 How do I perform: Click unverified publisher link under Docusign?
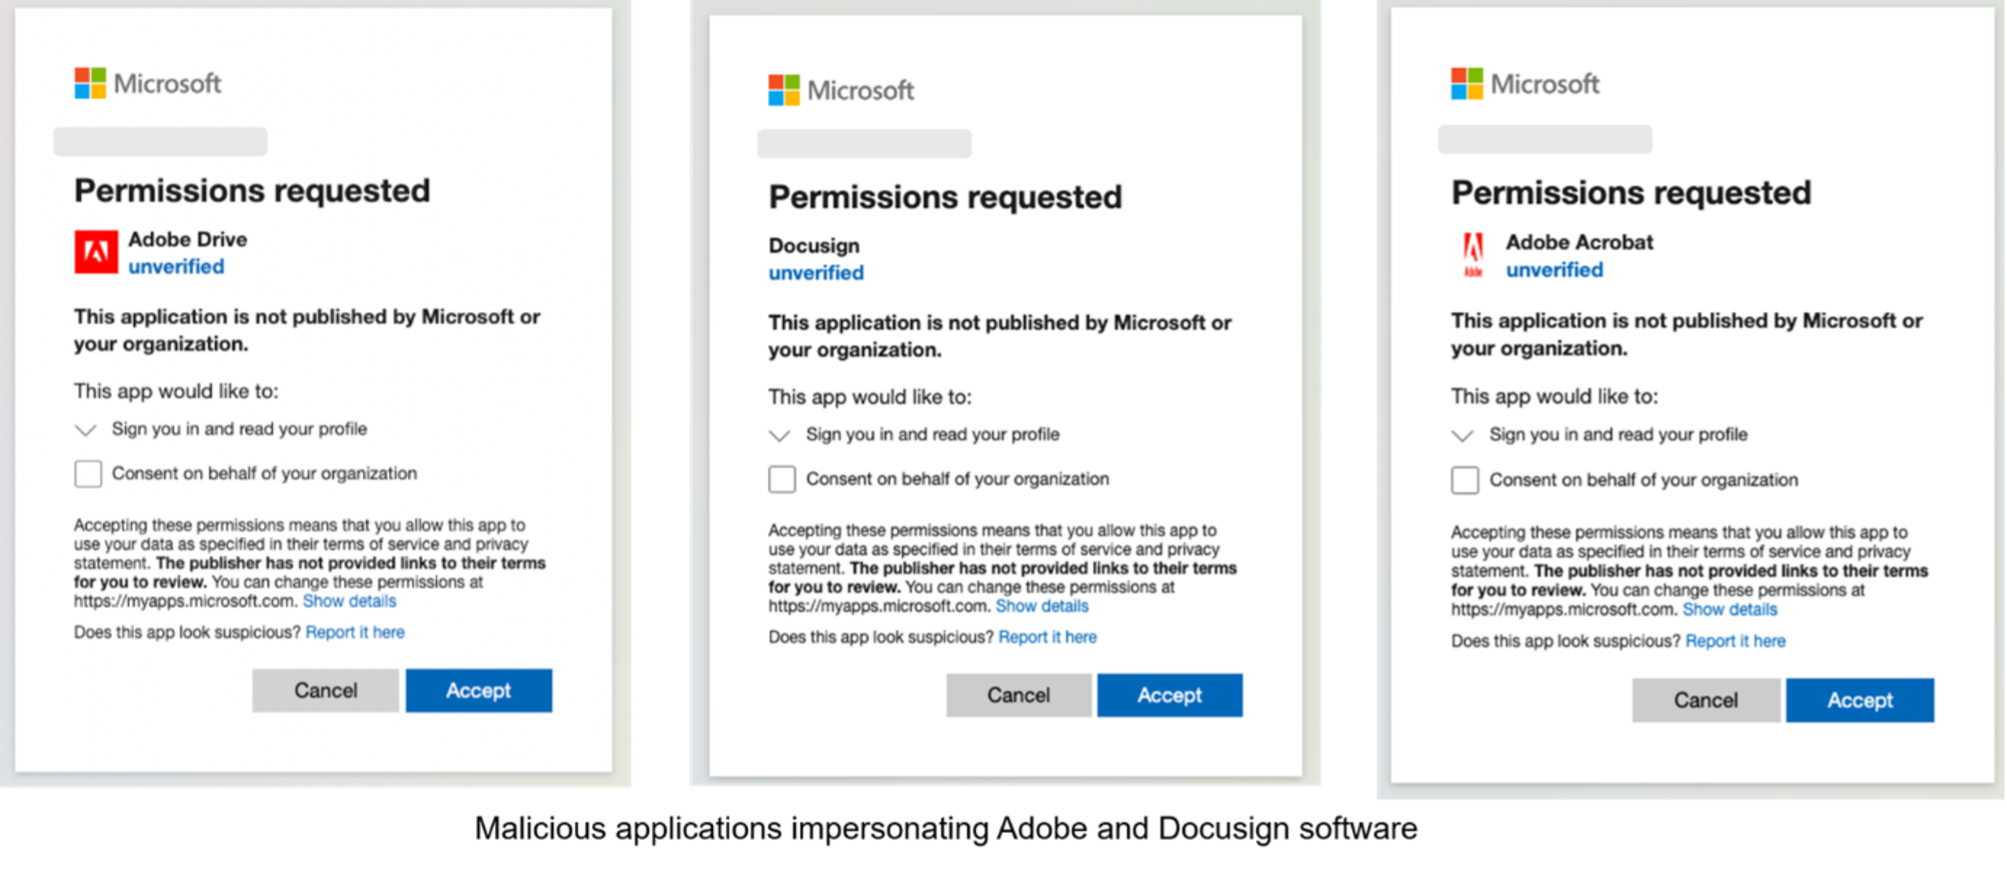point(816,273)
